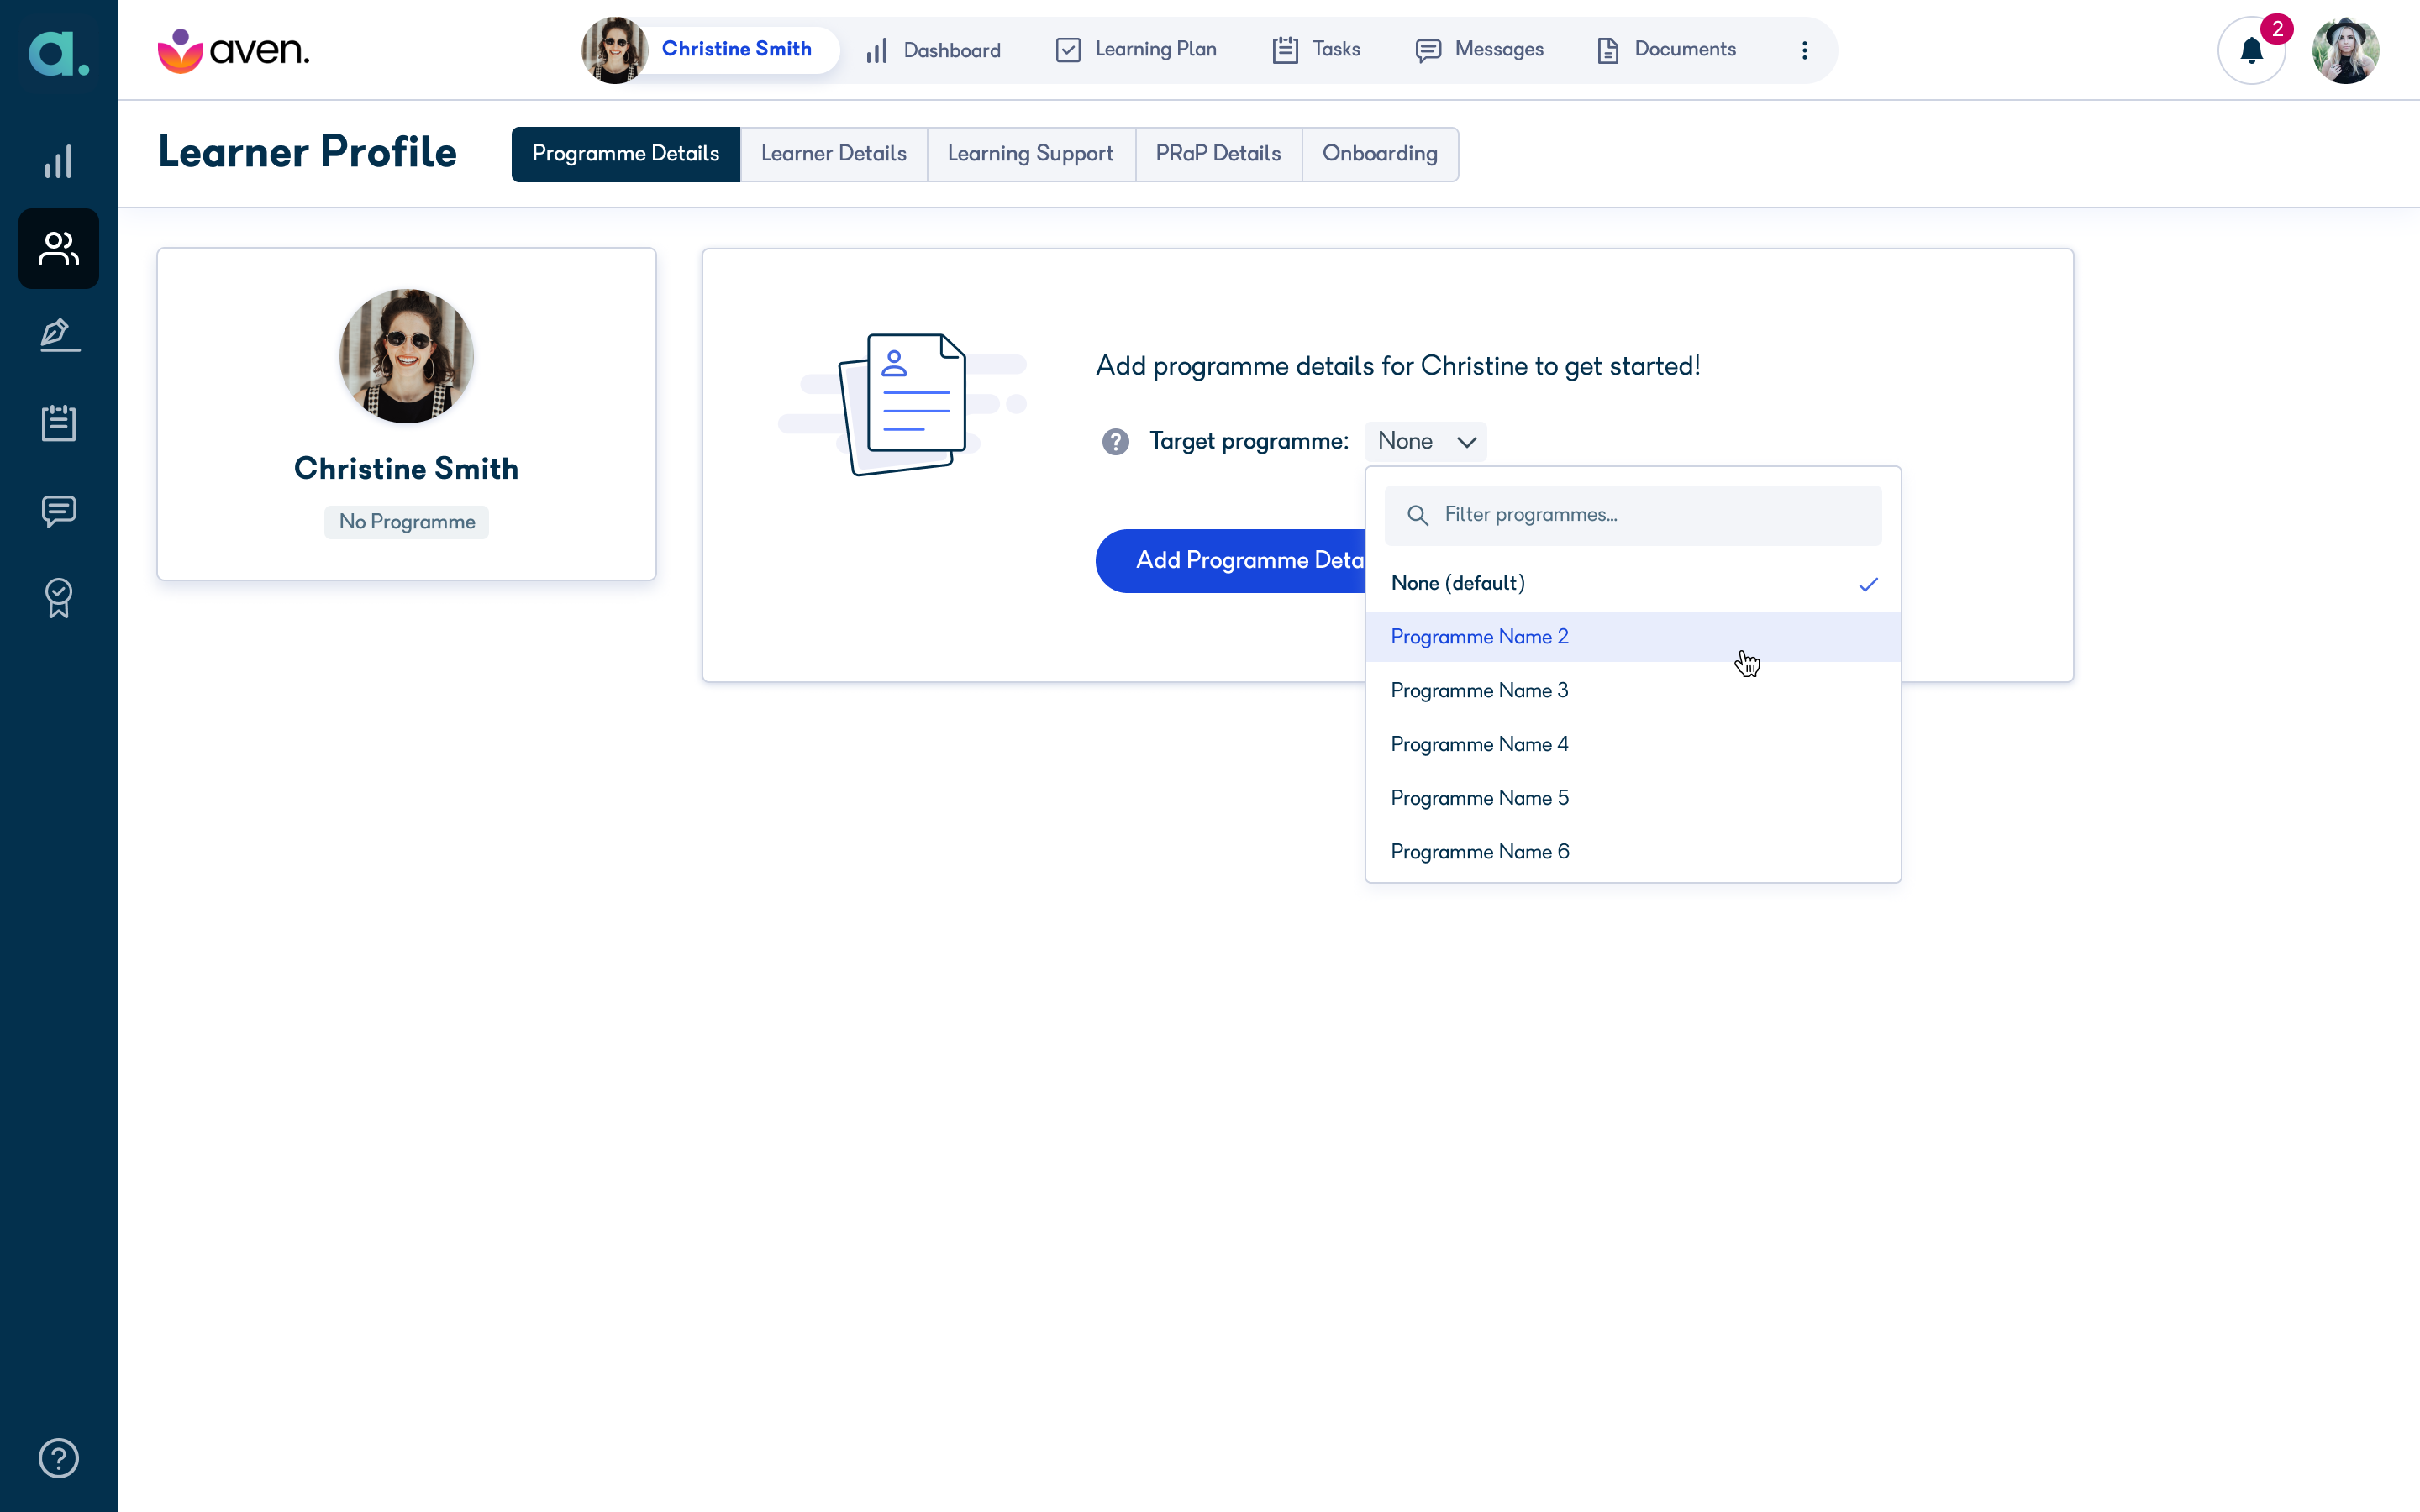
Task: Select Programme Name 2 option
Action: click(x=1633, y=637)
